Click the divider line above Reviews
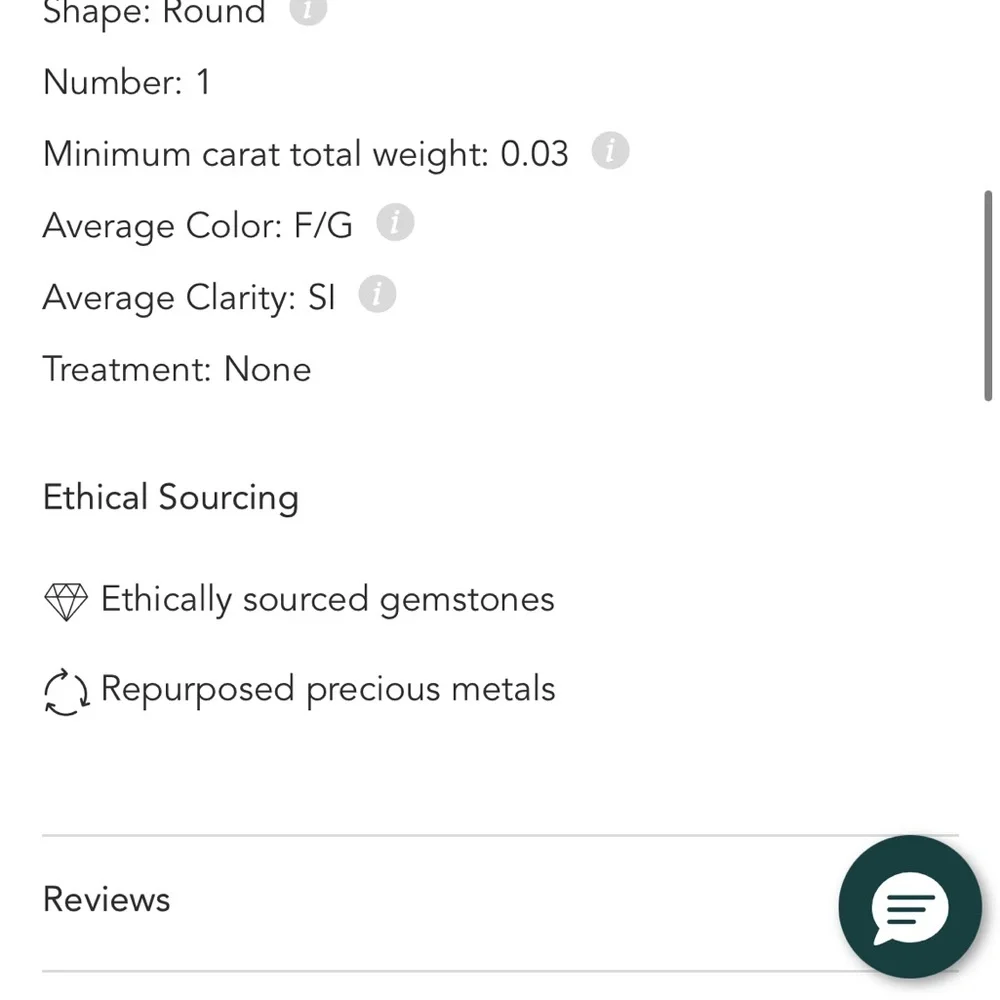The width and height of the screenshot is (1000, 1000). [x=440, y=835]
